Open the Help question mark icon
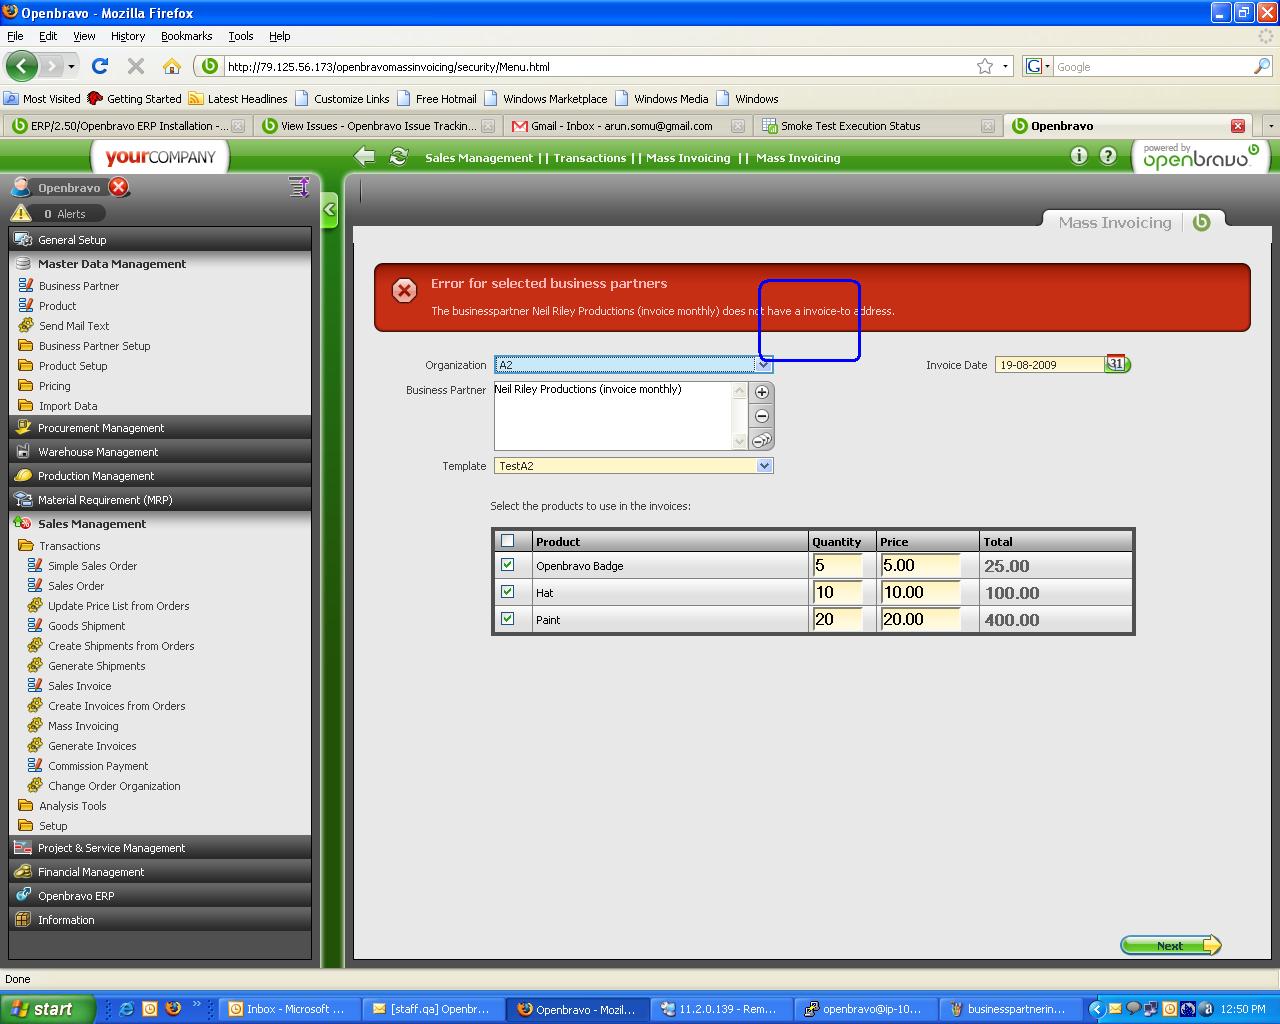1280x1024 pixels. click(1108, 156)
